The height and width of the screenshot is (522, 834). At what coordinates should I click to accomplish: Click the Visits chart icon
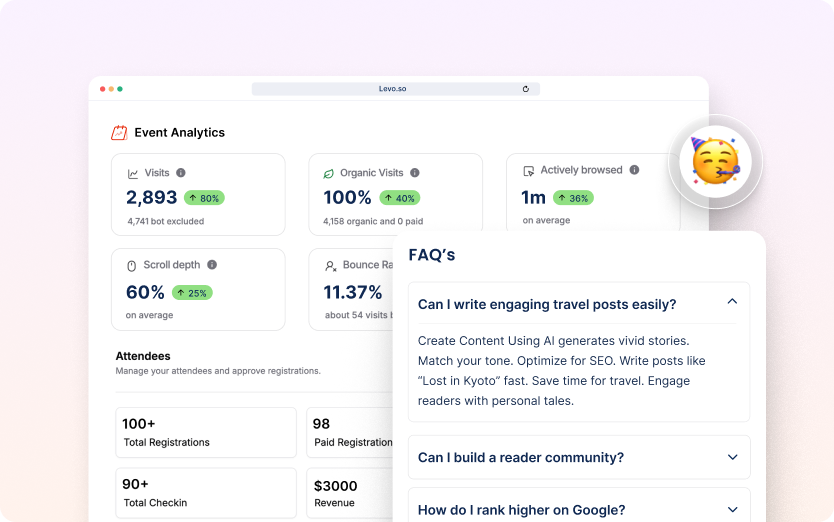click(133, 173)
